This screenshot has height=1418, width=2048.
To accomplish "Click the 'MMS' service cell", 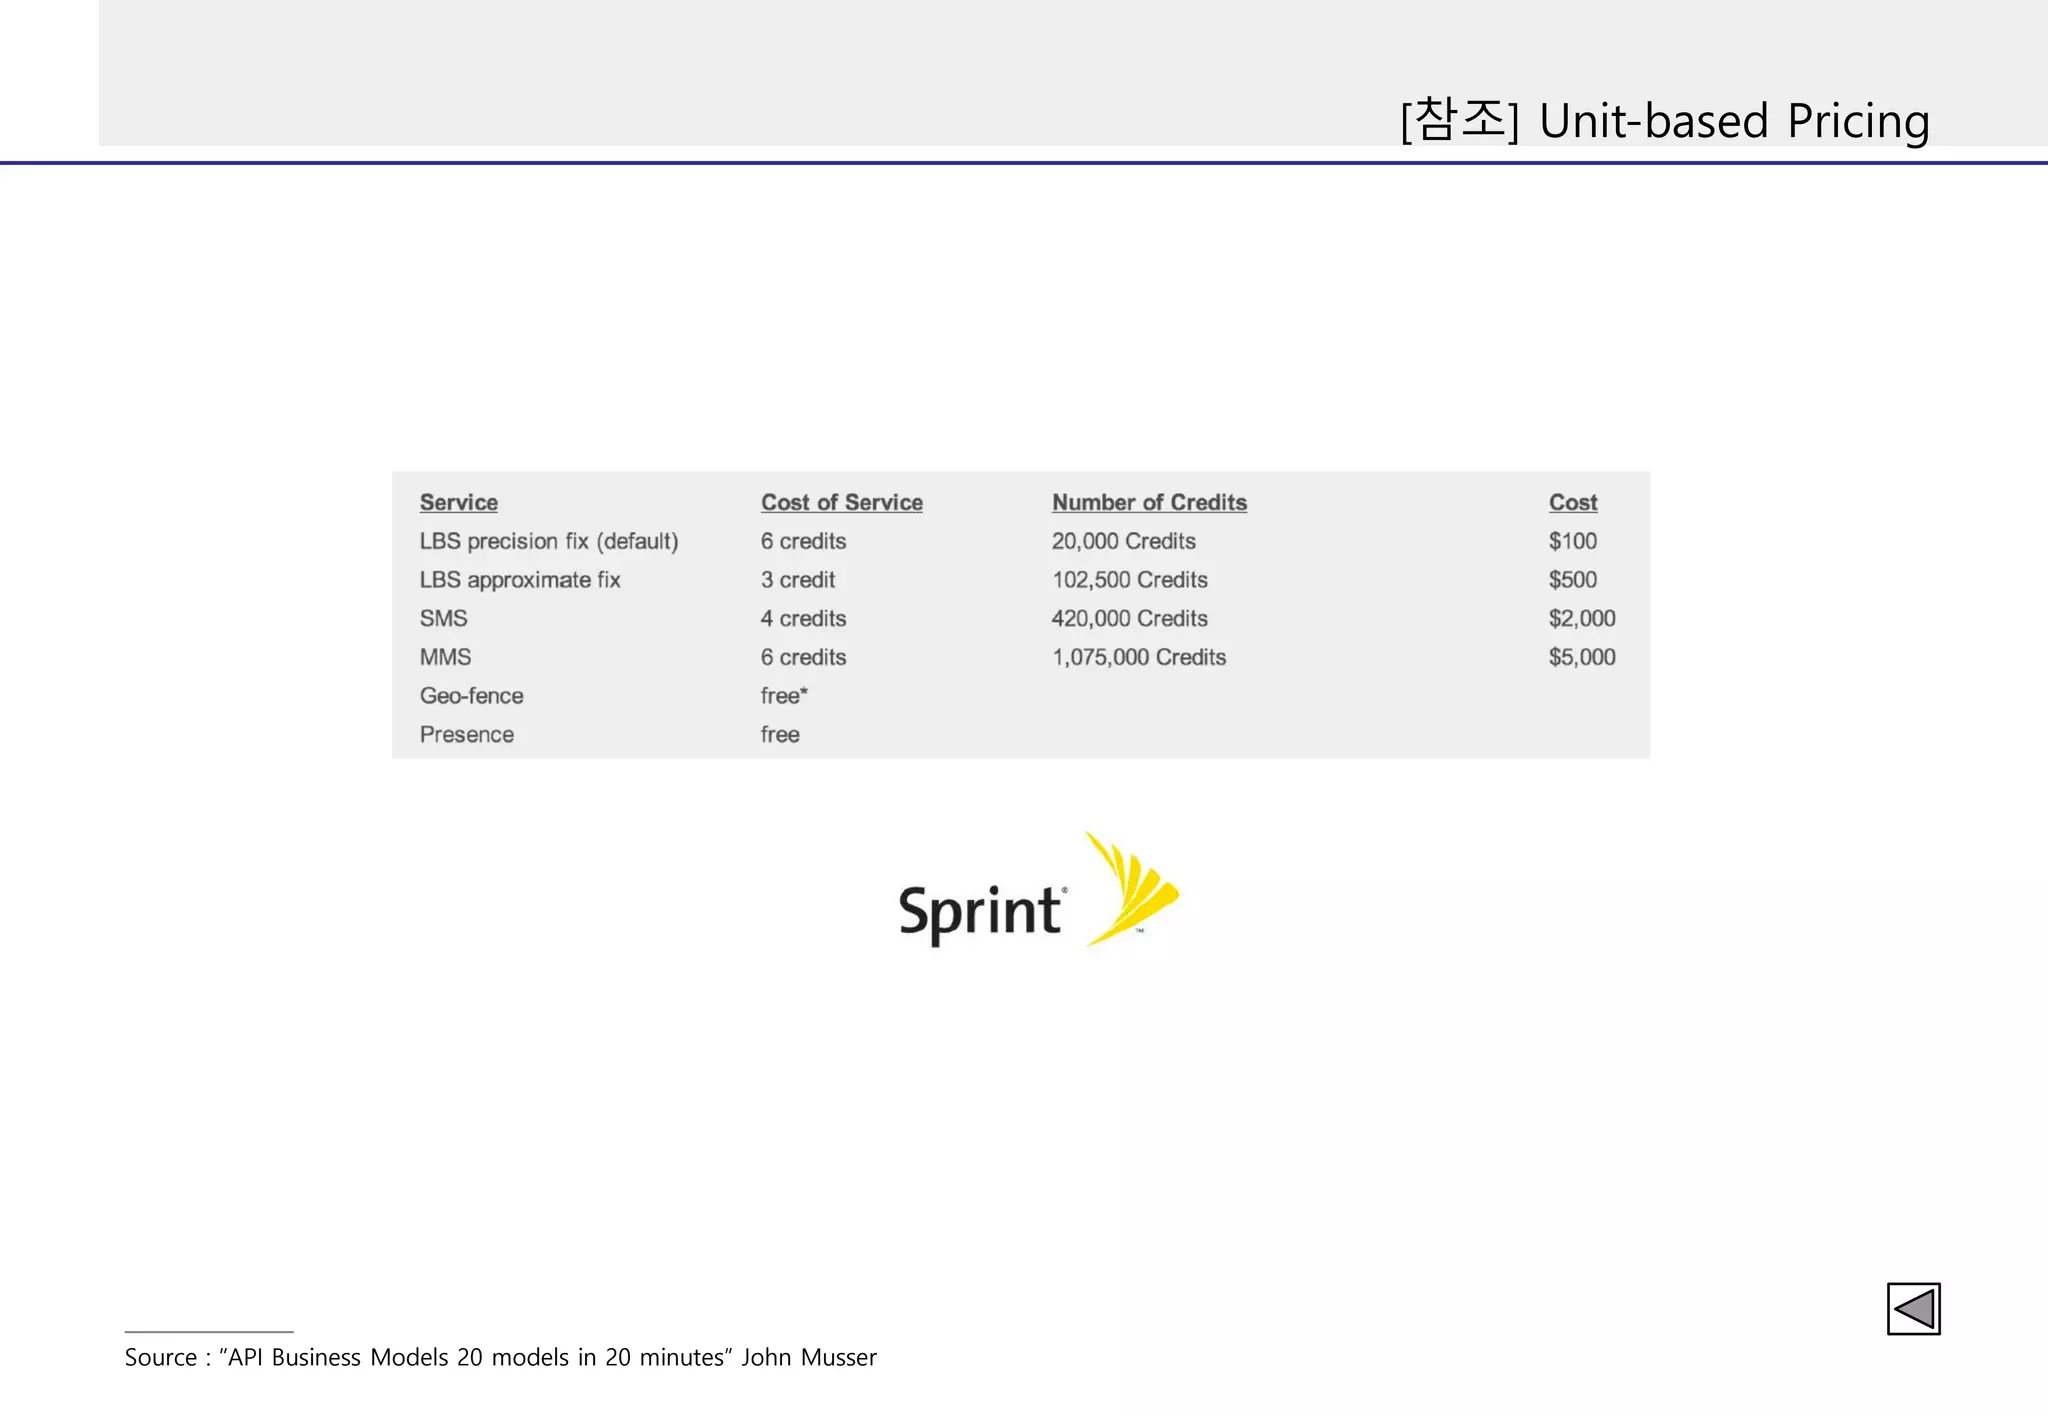I will [x=445, y=657].
